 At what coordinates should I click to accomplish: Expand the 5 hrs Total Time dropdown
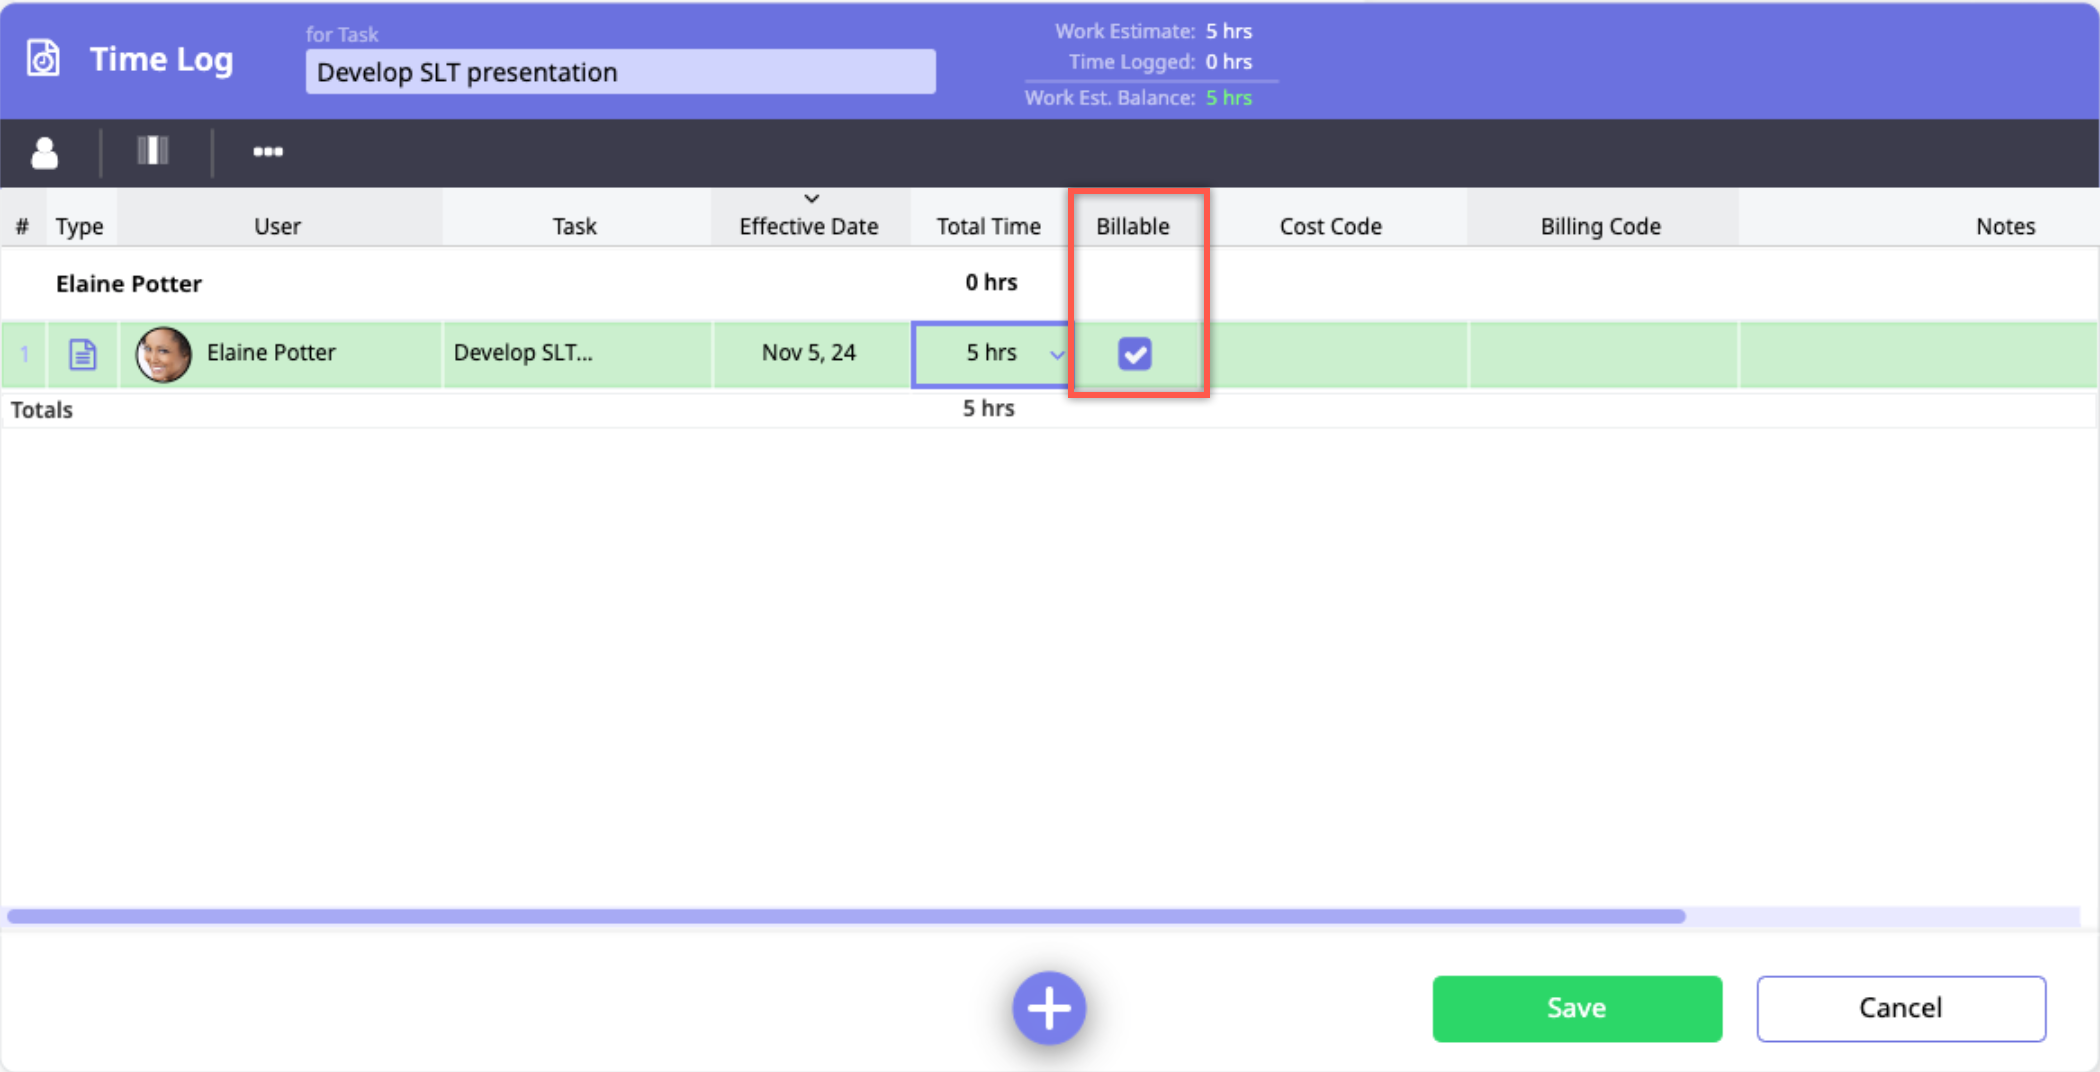point(1056,354)
